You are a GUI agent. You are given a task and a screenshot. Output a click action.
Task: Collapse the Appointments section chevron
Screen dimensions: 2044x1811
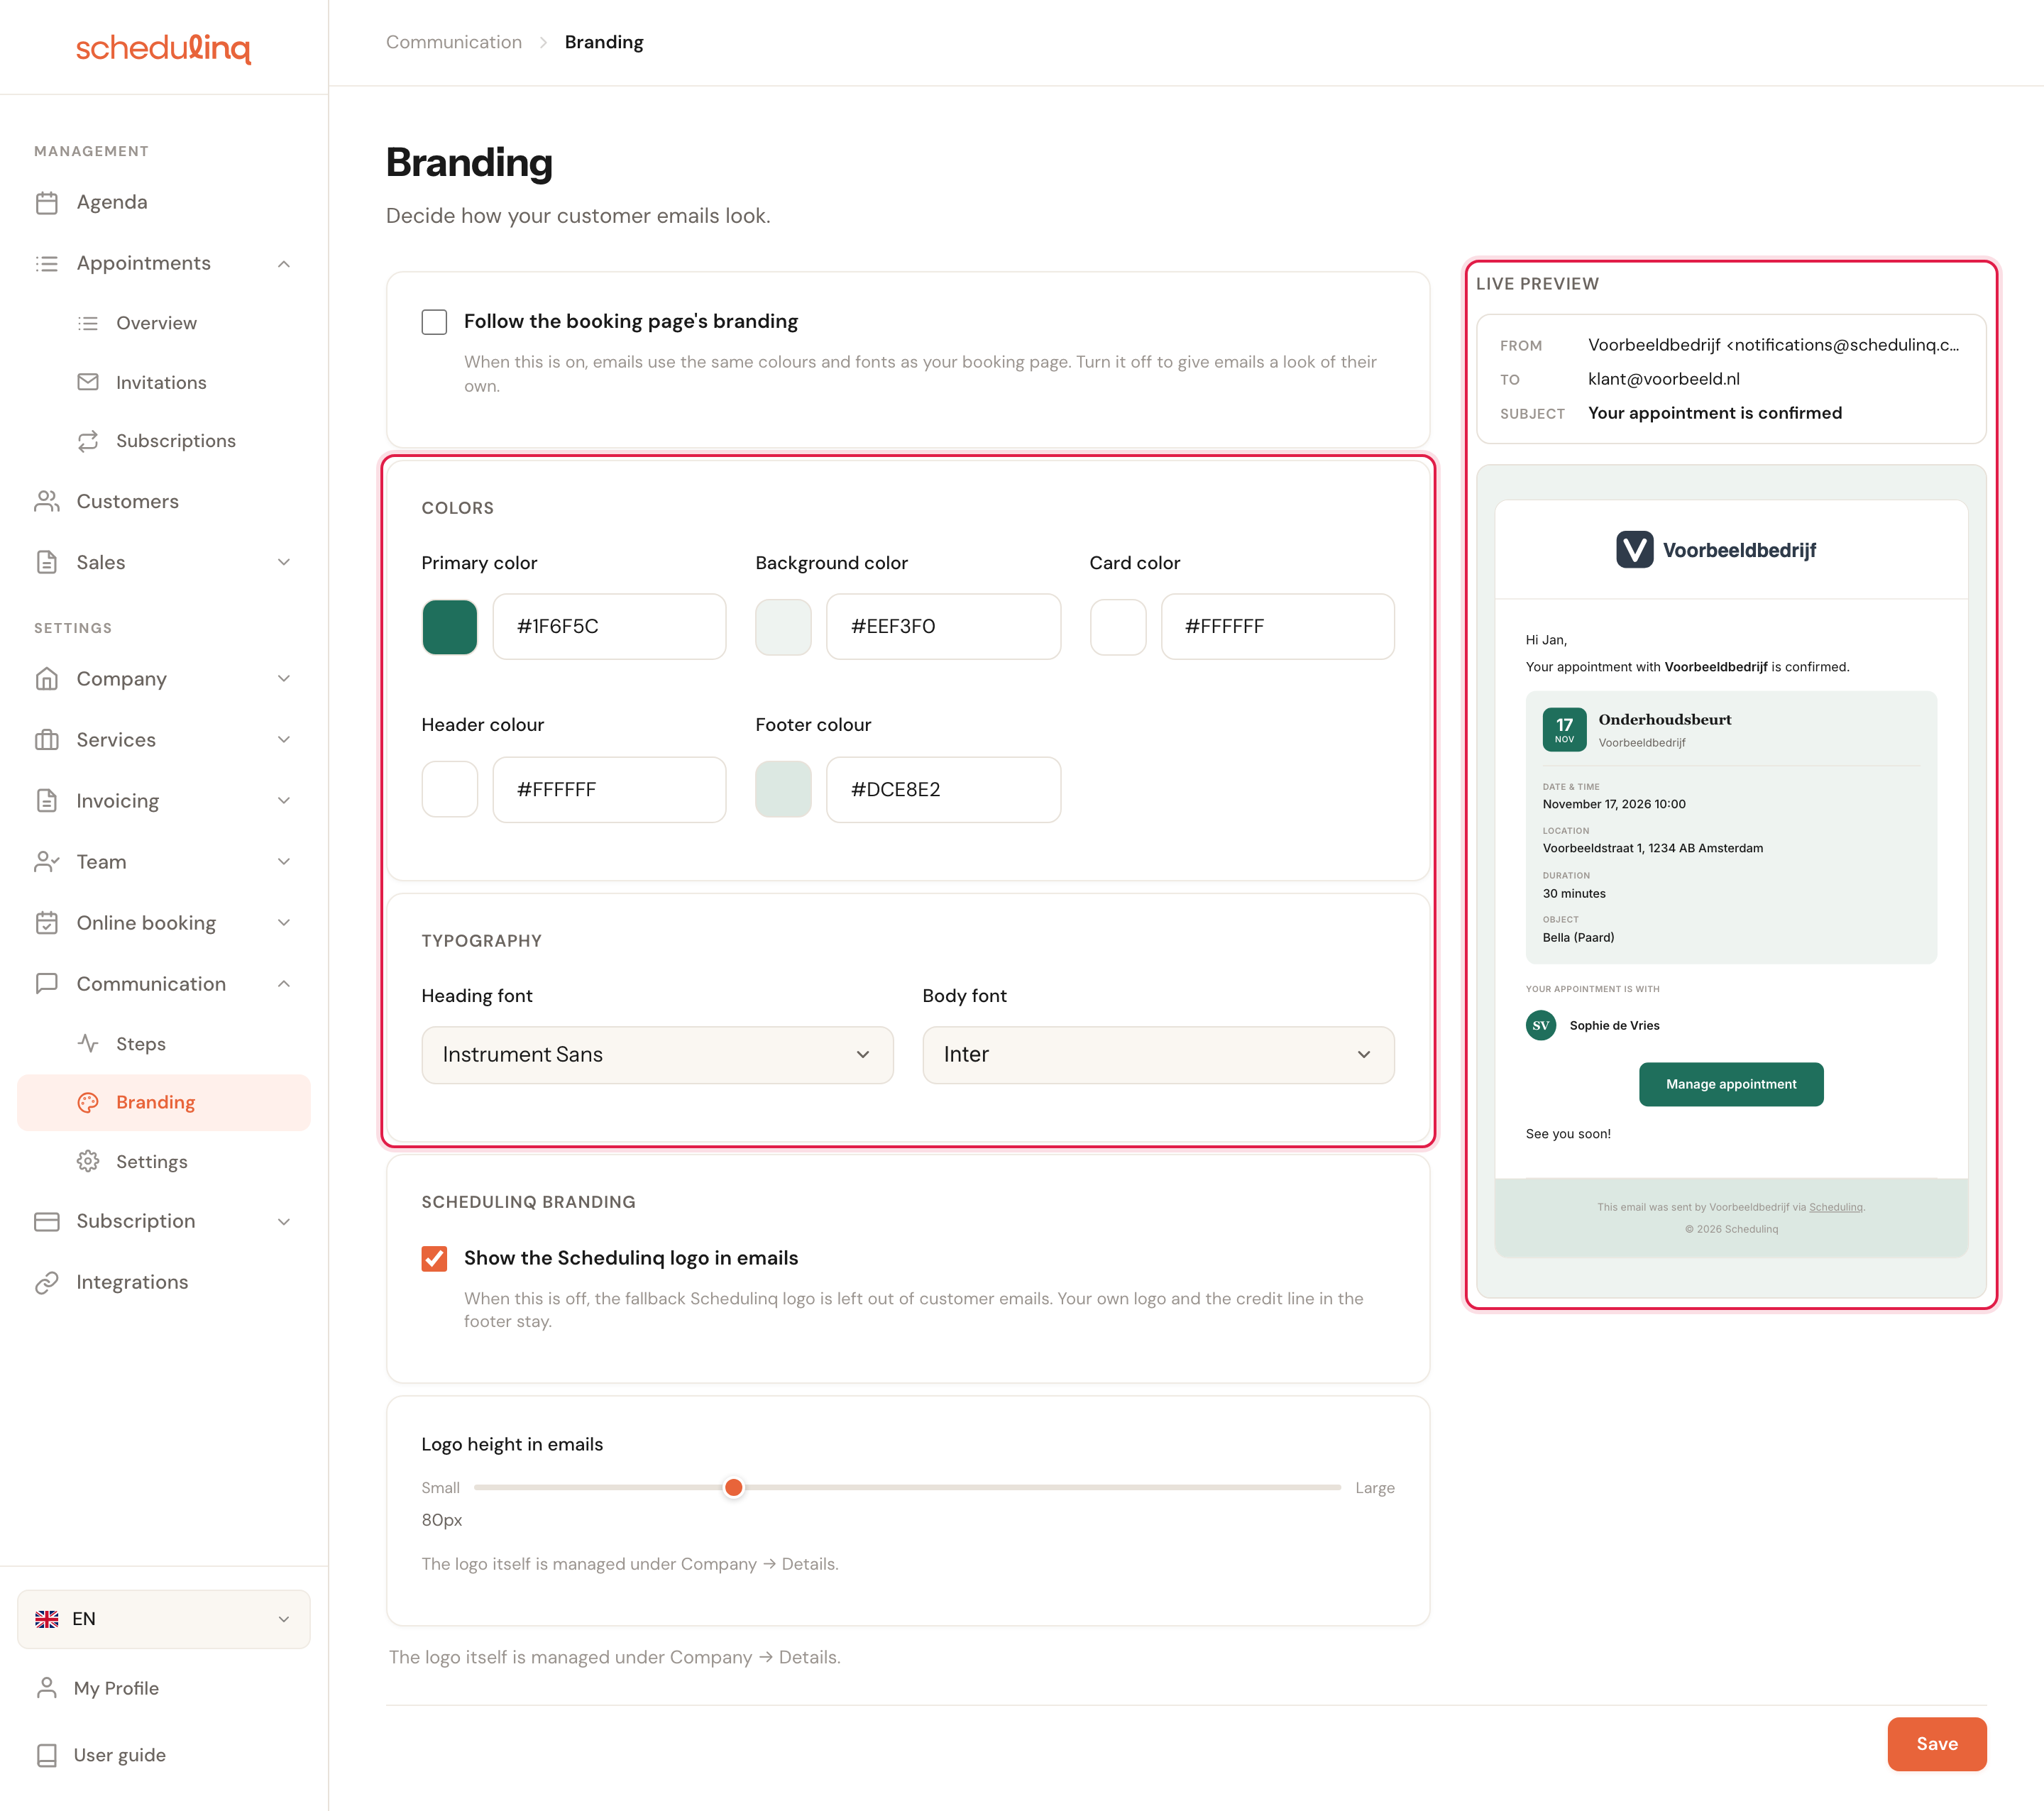coord(284,264)
